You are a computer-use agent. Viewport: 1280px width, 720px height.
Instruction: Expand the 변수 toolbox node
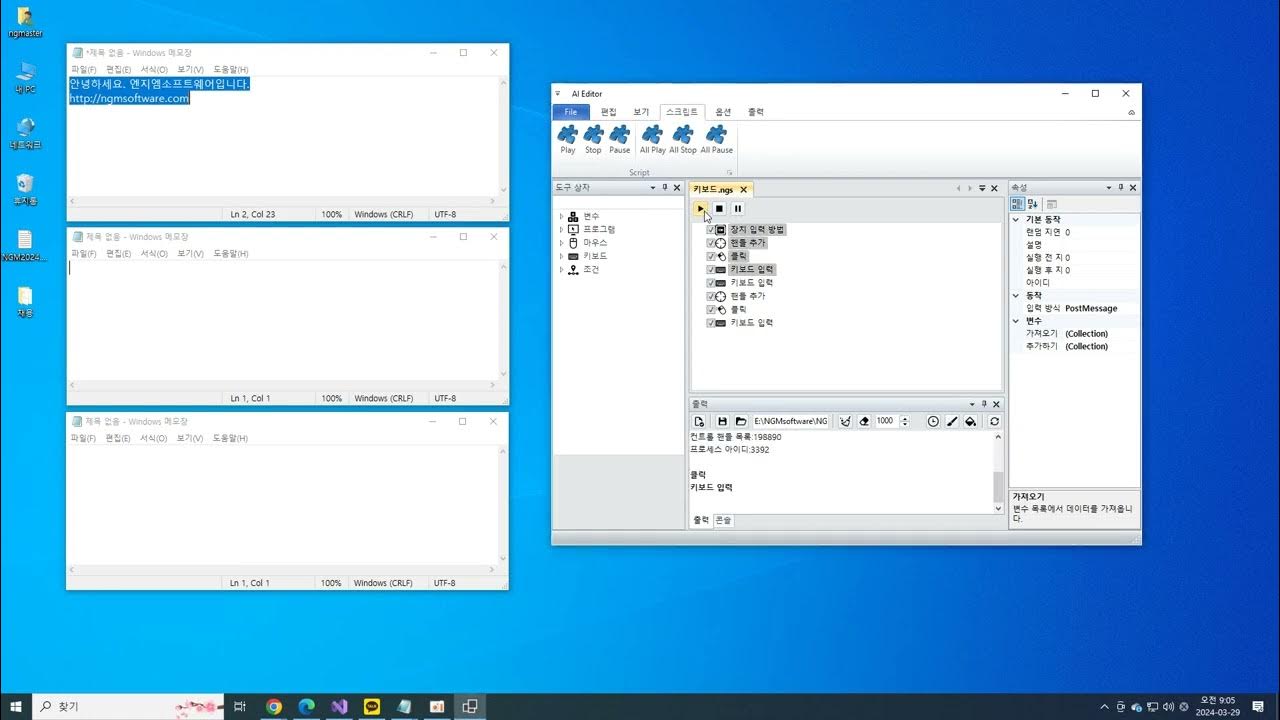click(561, 216)
